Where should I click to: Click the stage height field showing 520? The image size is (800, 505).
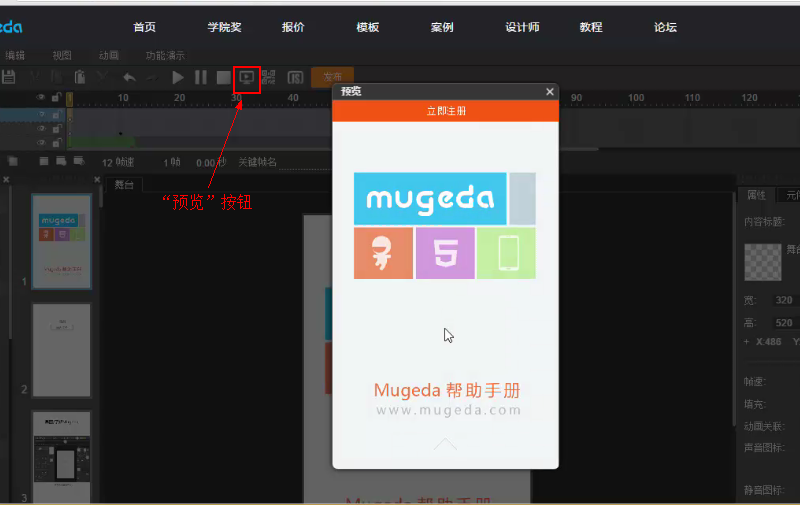[x=784, y=322]
